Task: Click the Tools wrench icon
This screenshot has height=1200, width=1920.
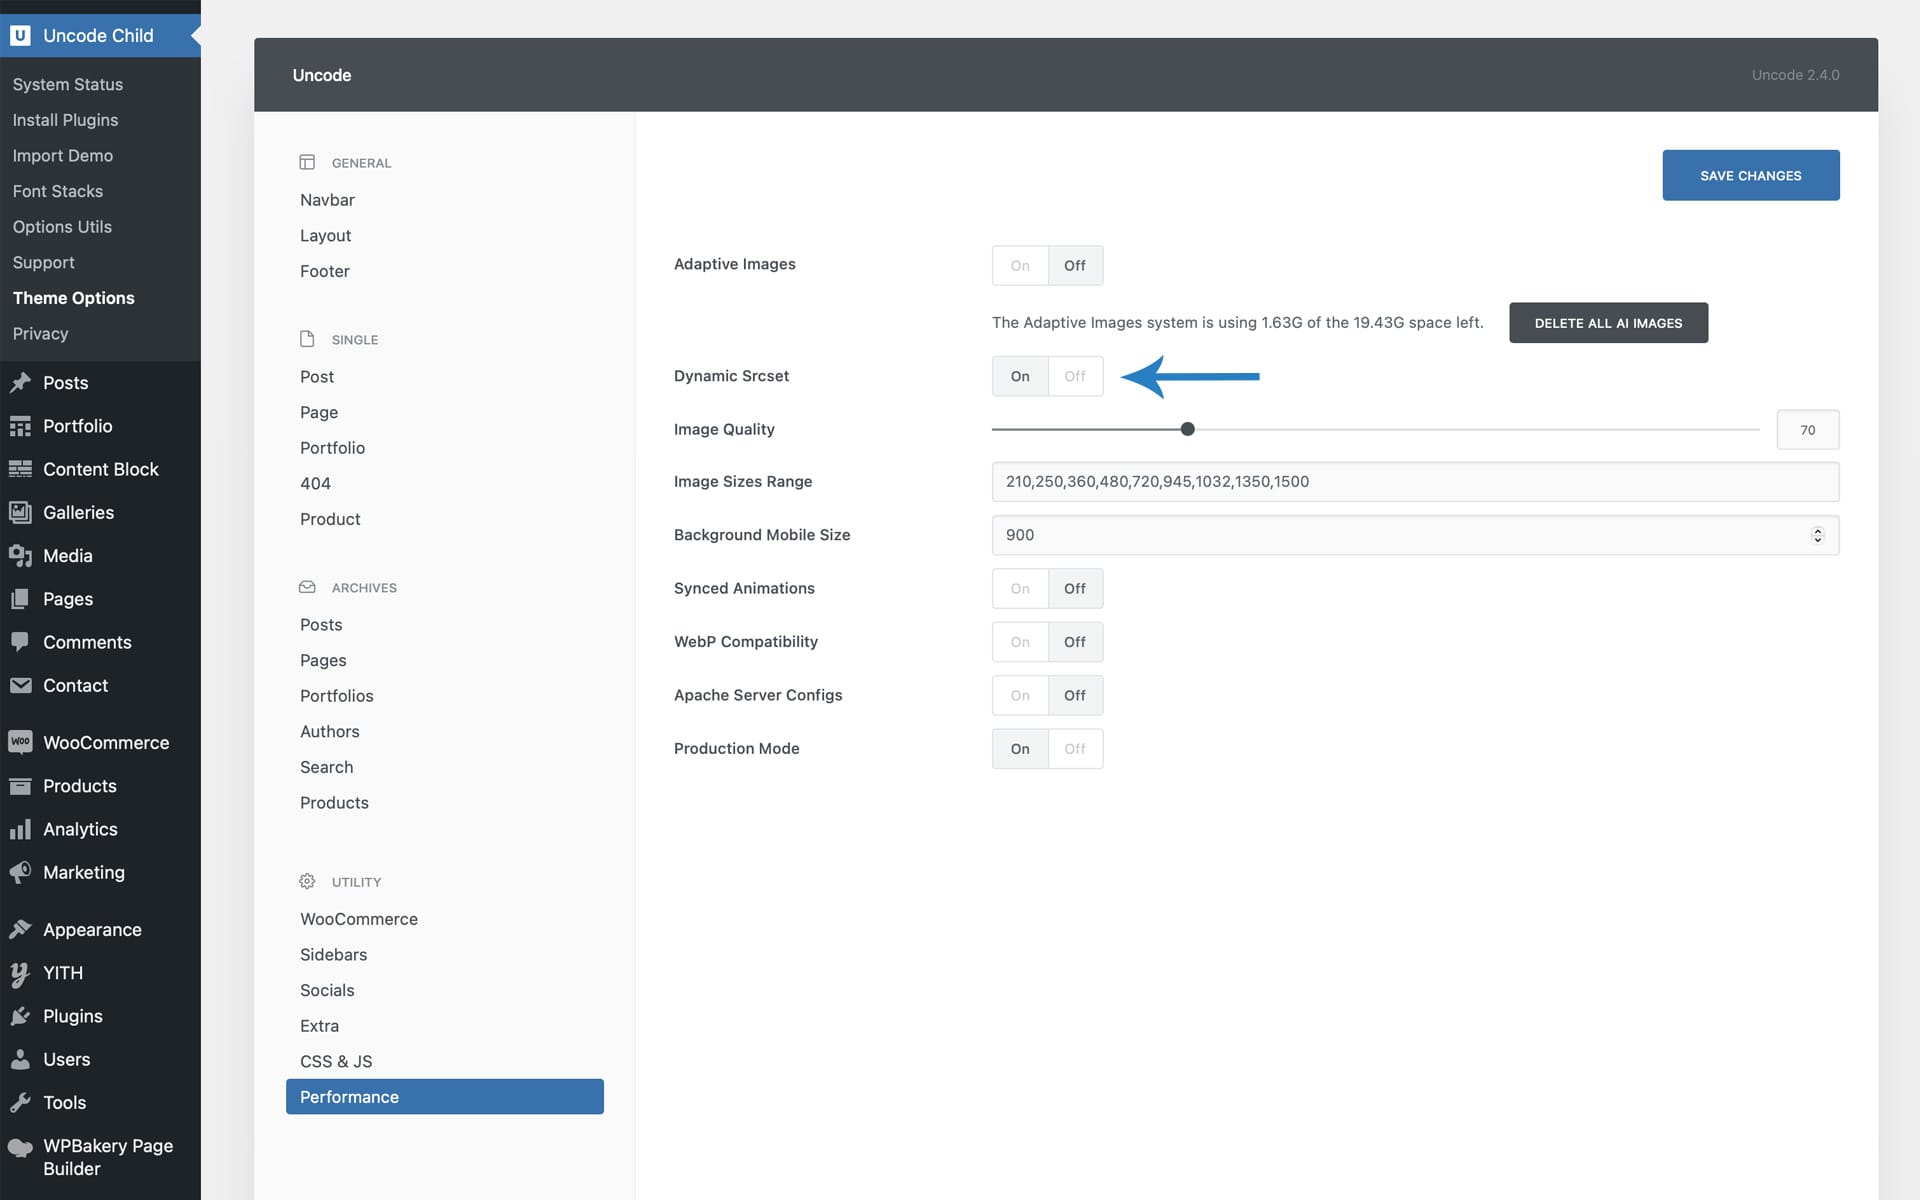Action: point(20,1102)
